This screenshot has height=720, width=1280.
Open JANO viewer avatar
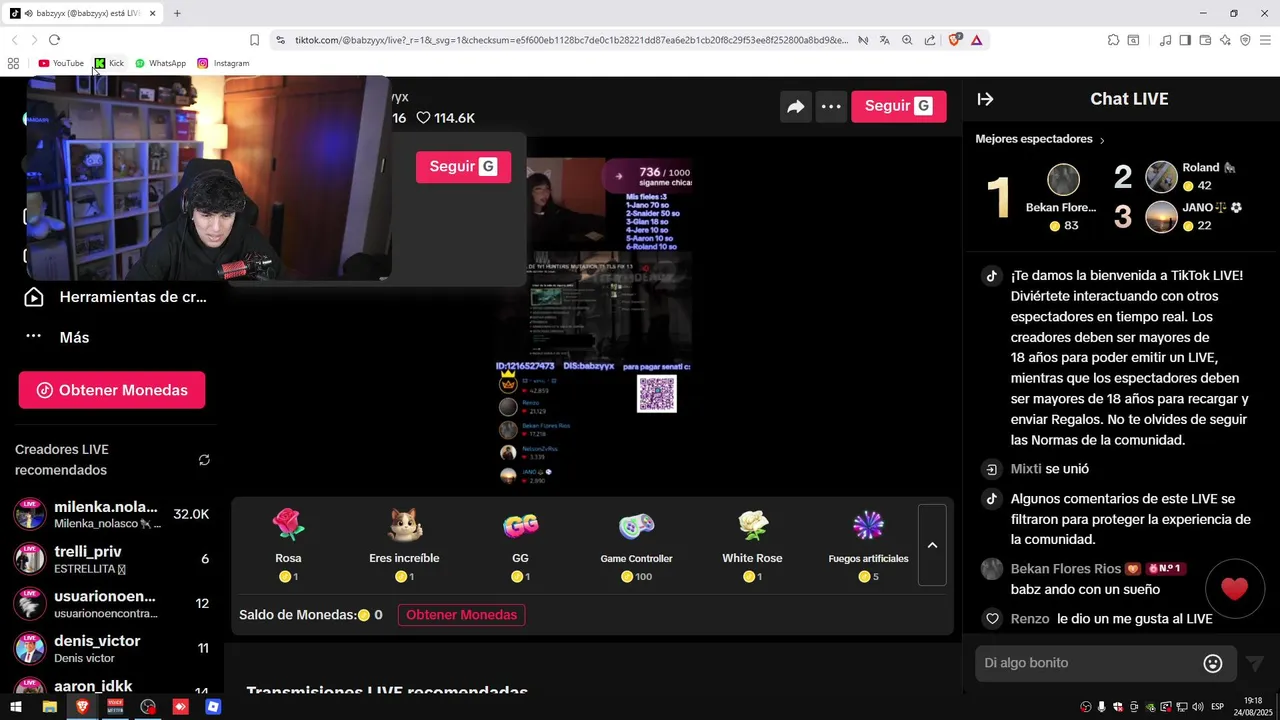click(1161, 216)
